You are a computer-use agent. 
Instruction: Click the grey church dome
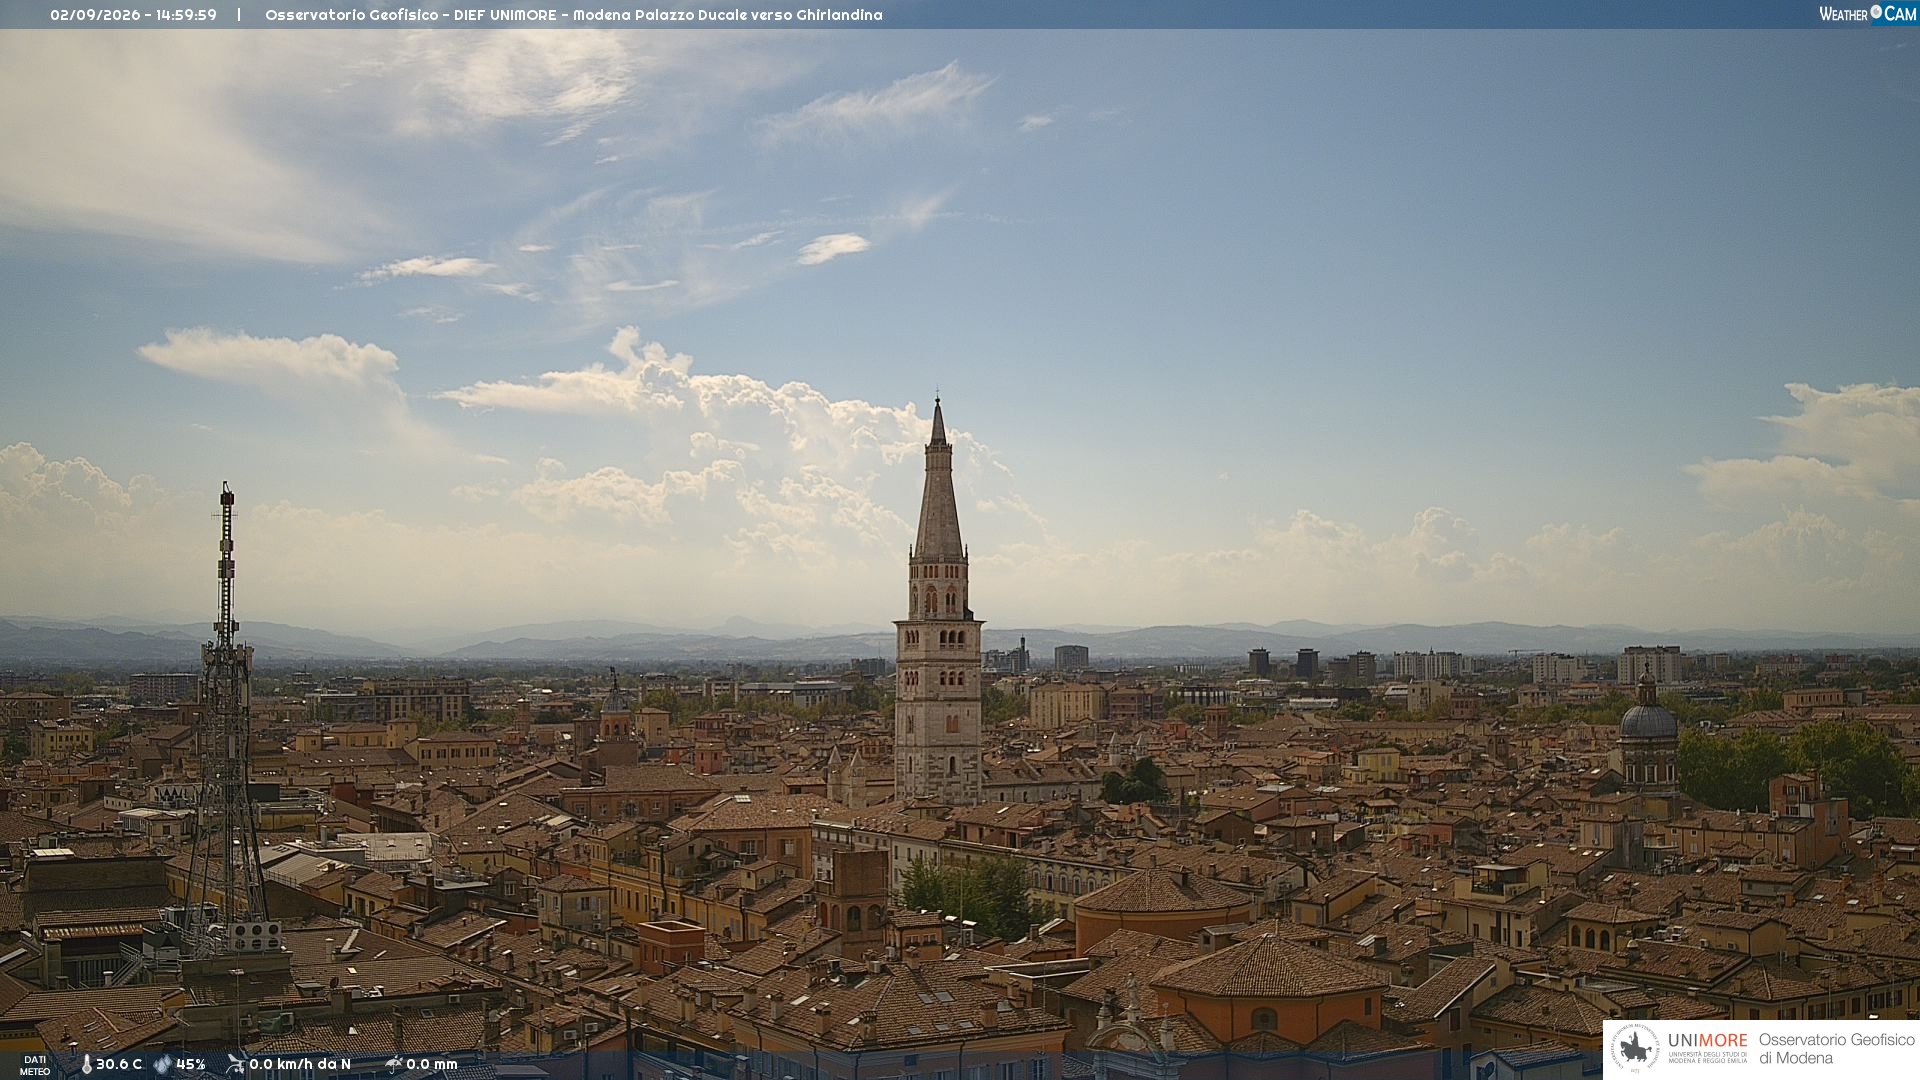(x=1648, y=718)
